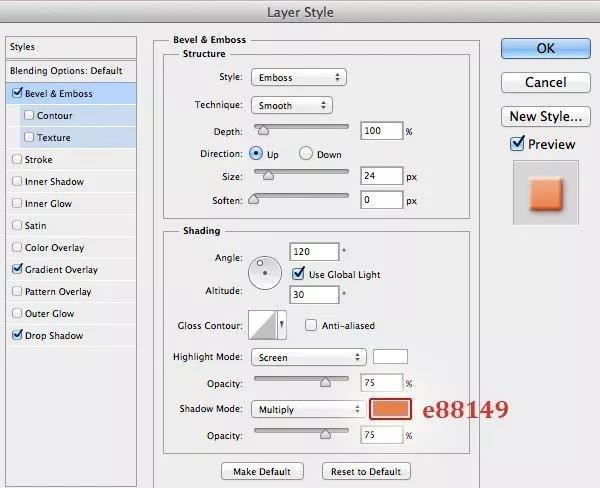
Task: Click the Size value input field
Action: pos(381,176)
